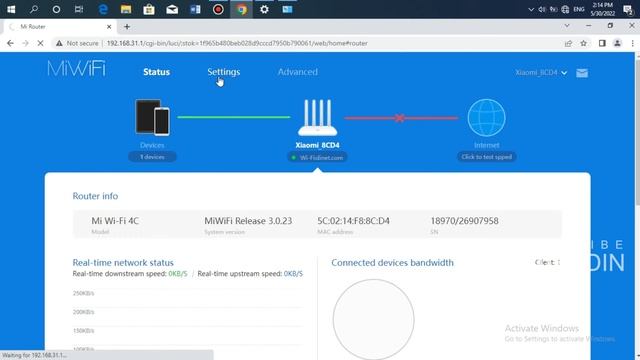
Task: Bookmark this page with star icon
Action: (584, 43)
